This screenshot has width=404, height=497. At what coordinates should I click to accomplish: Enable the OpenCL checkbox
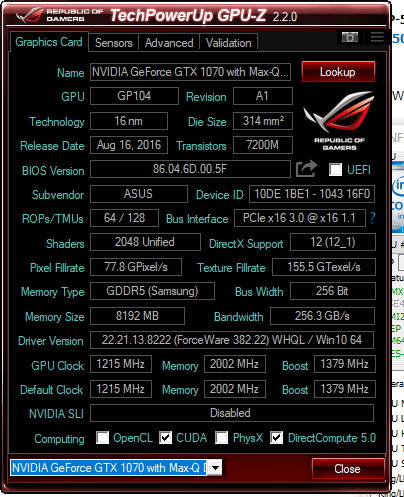point(102,437)
